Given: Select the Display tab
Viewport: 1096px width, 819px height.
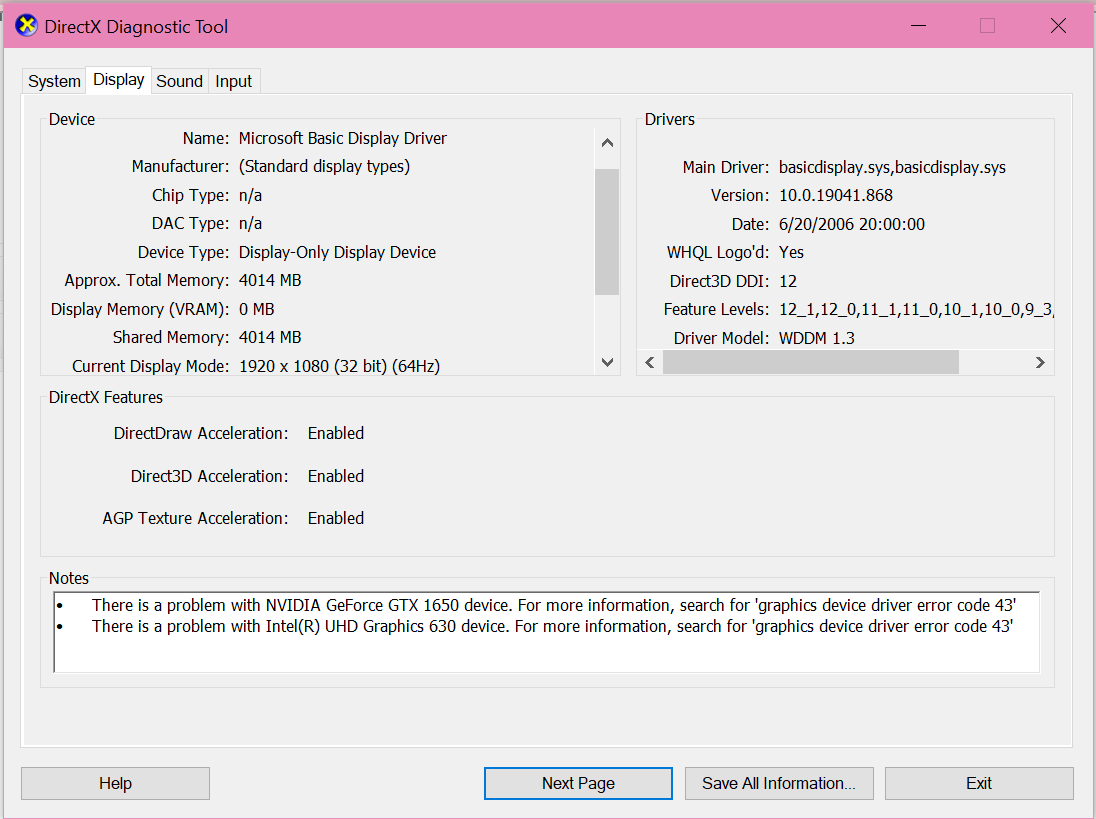Looking at the screenshot, I should tap(118, 80).
